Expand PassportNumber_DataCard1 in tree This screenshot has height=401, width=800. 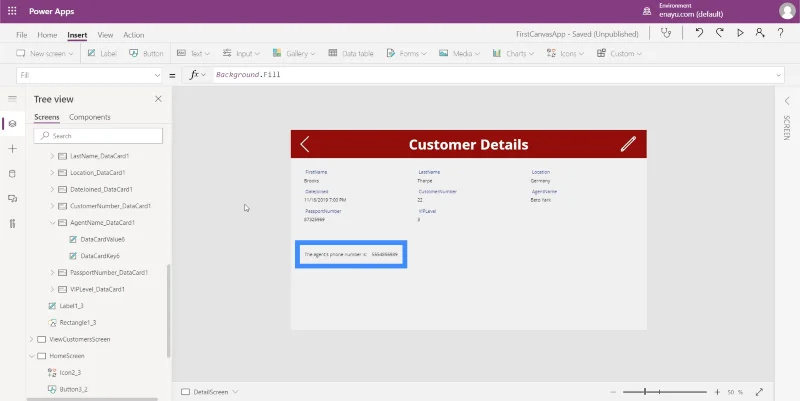[52, 272]
